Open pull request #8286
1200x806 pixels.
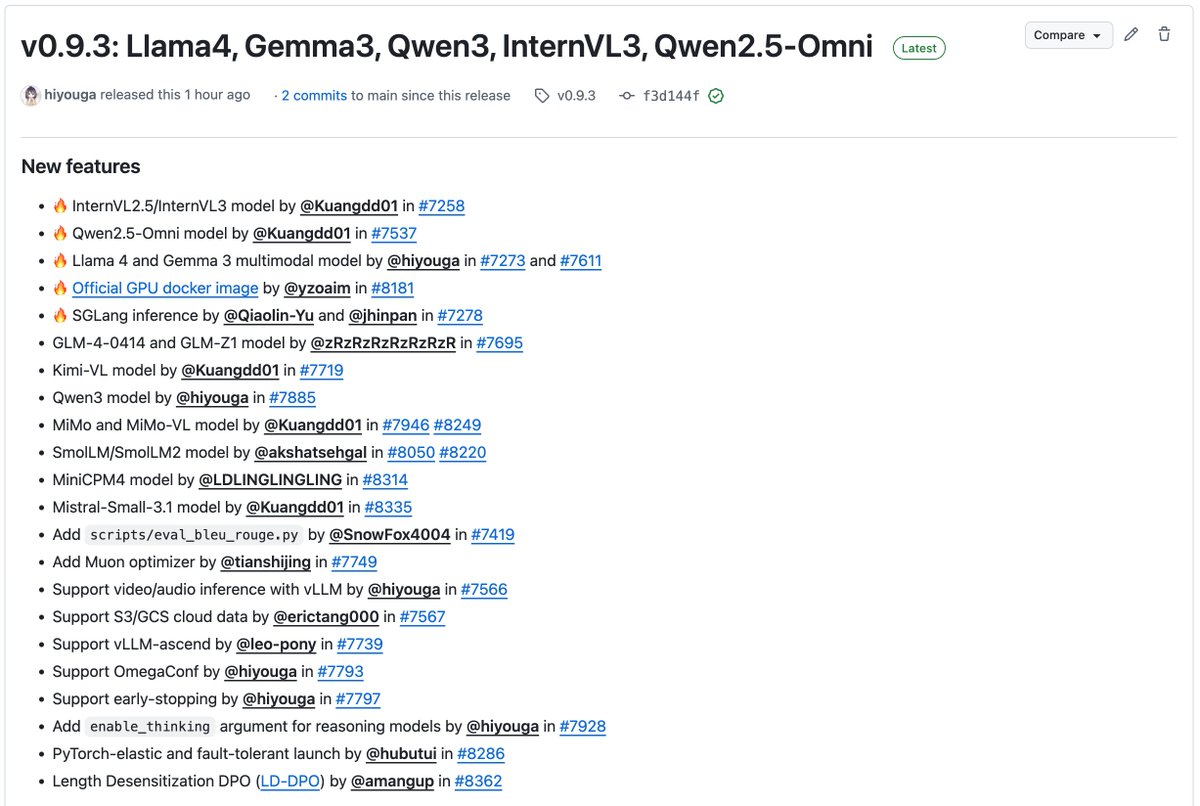click(481, 753)
